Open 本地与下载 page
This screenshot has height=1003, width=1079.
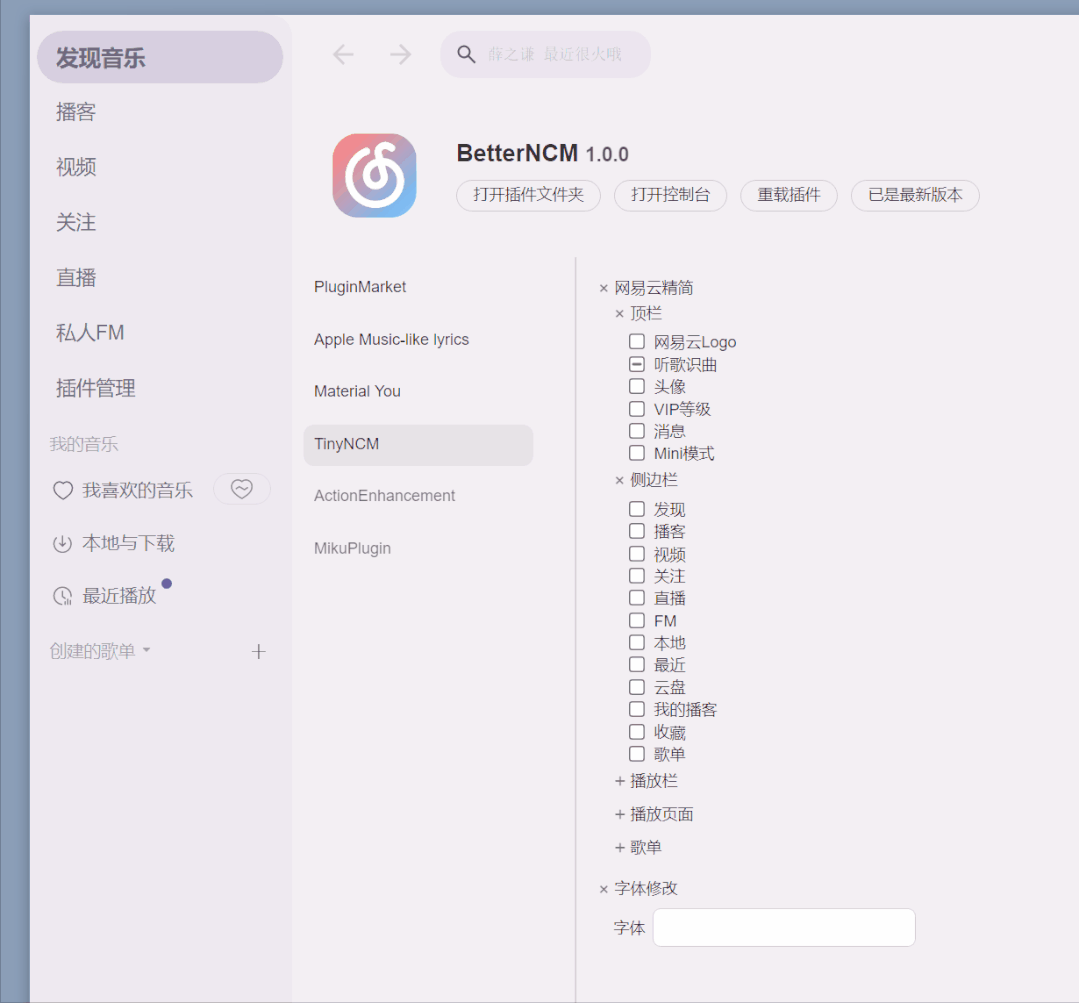[128, 543]
